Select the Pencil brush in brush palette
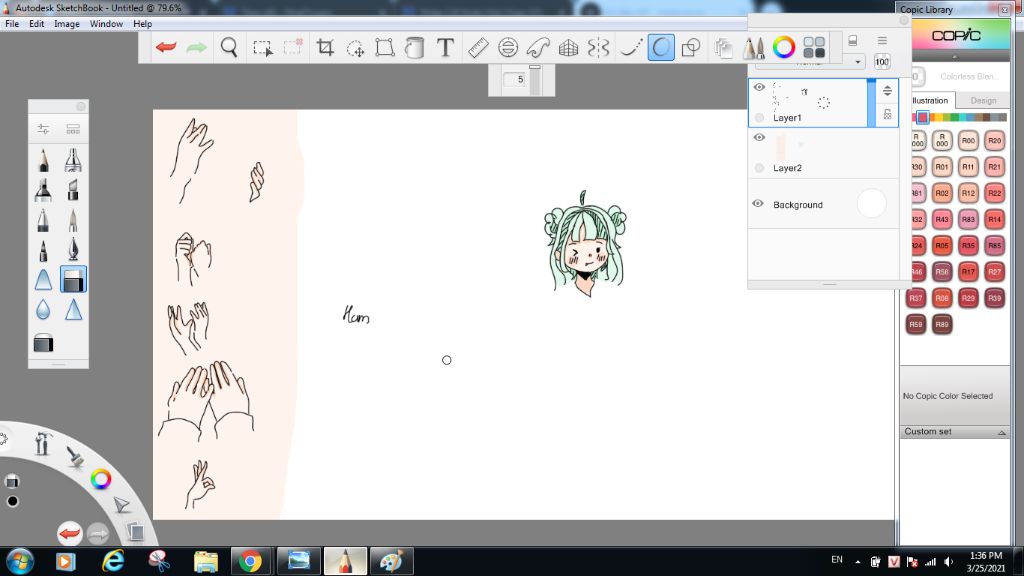The image size is (1024, 576). 43,160
